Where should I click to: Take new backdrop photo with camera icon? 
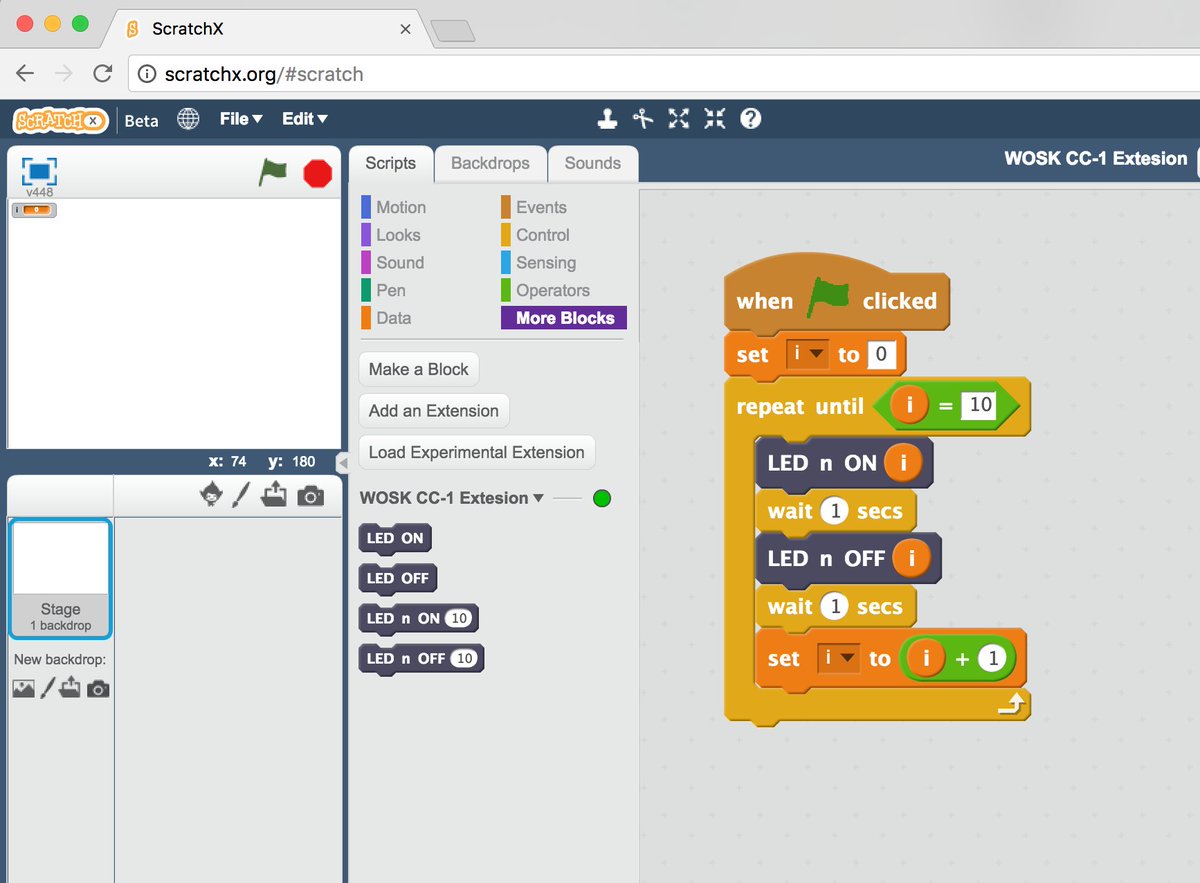(x=98, y=689)
